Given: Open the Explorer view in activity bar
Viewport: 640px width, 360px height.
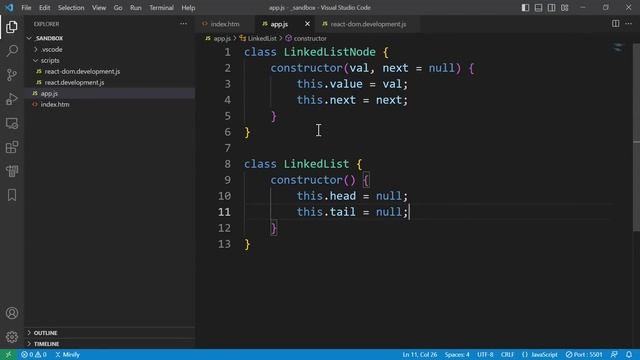Looking at the screenshot, I should click(x=12, y=27).
